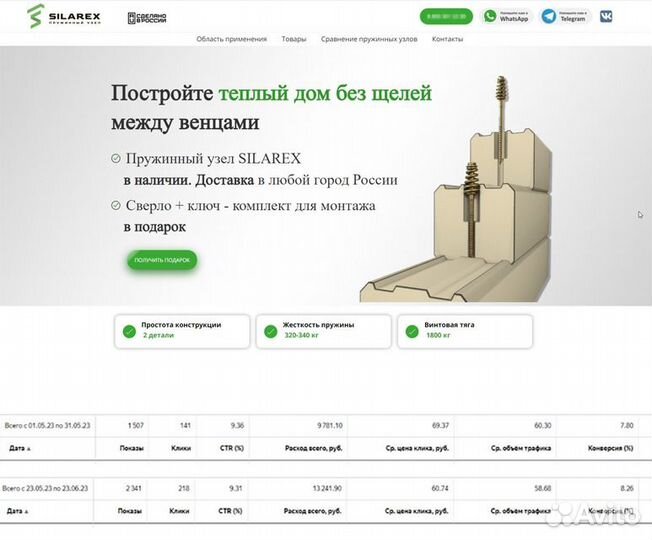
Task: Open 'Контакты' menu item
Action: [447, 39]
